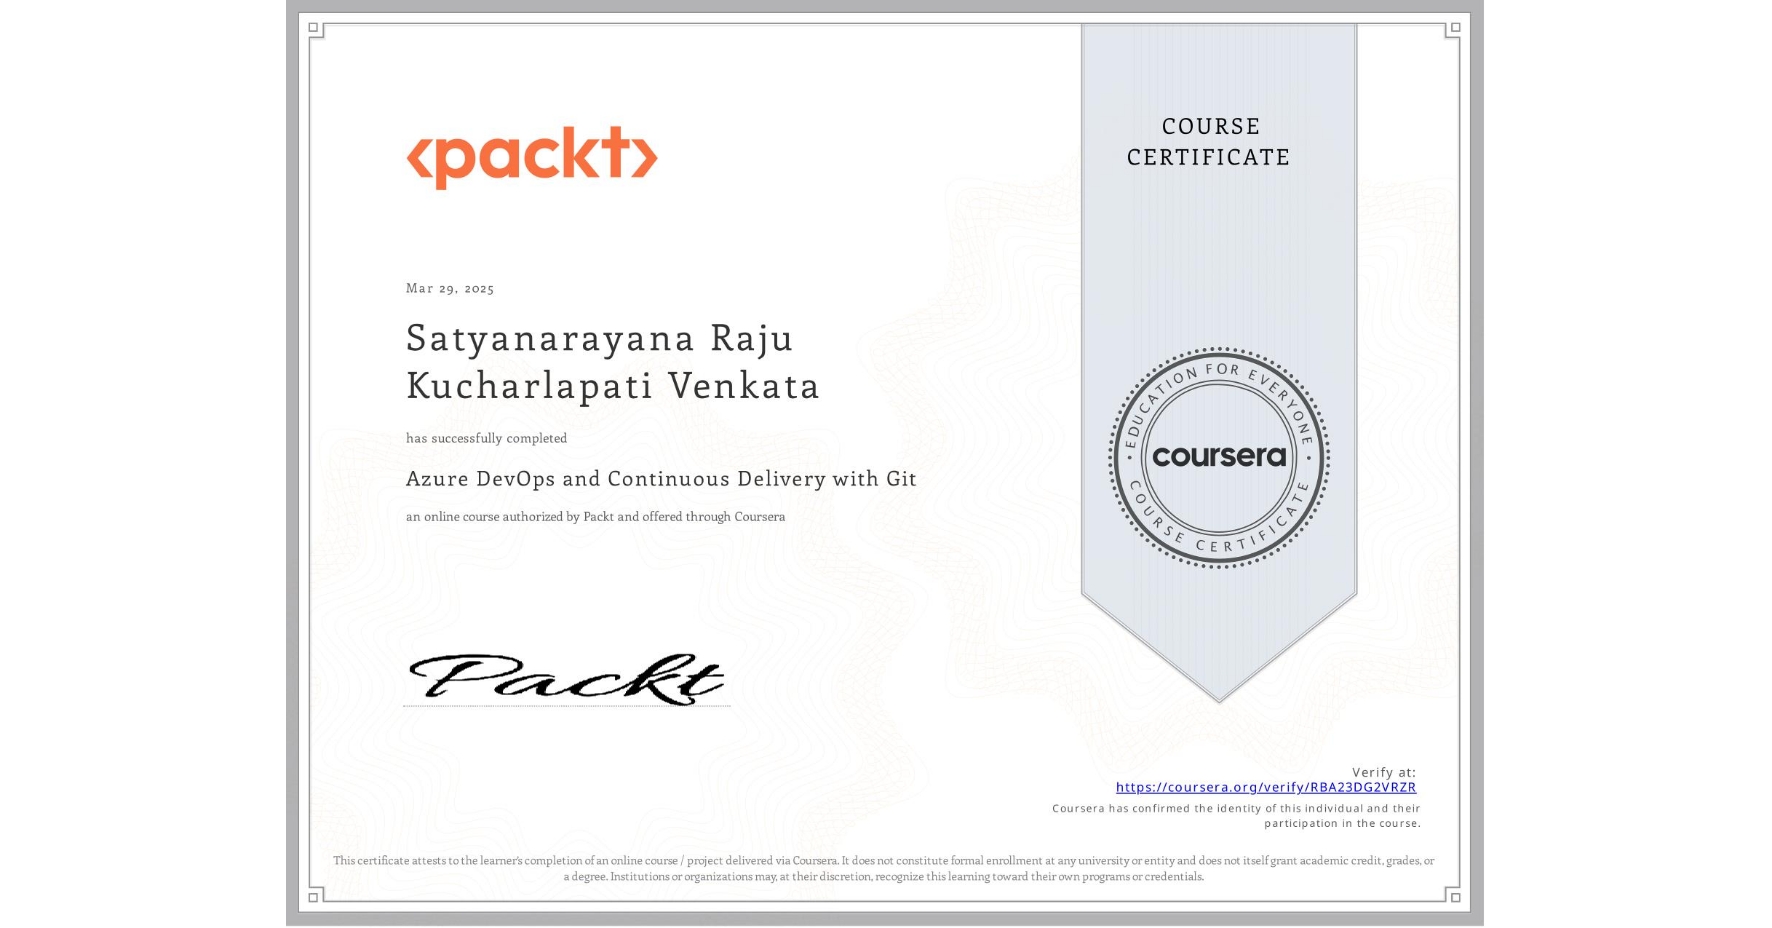Select course title 'Azure DevOps and Continuous Delivery with Git'

tap(661, 479)
